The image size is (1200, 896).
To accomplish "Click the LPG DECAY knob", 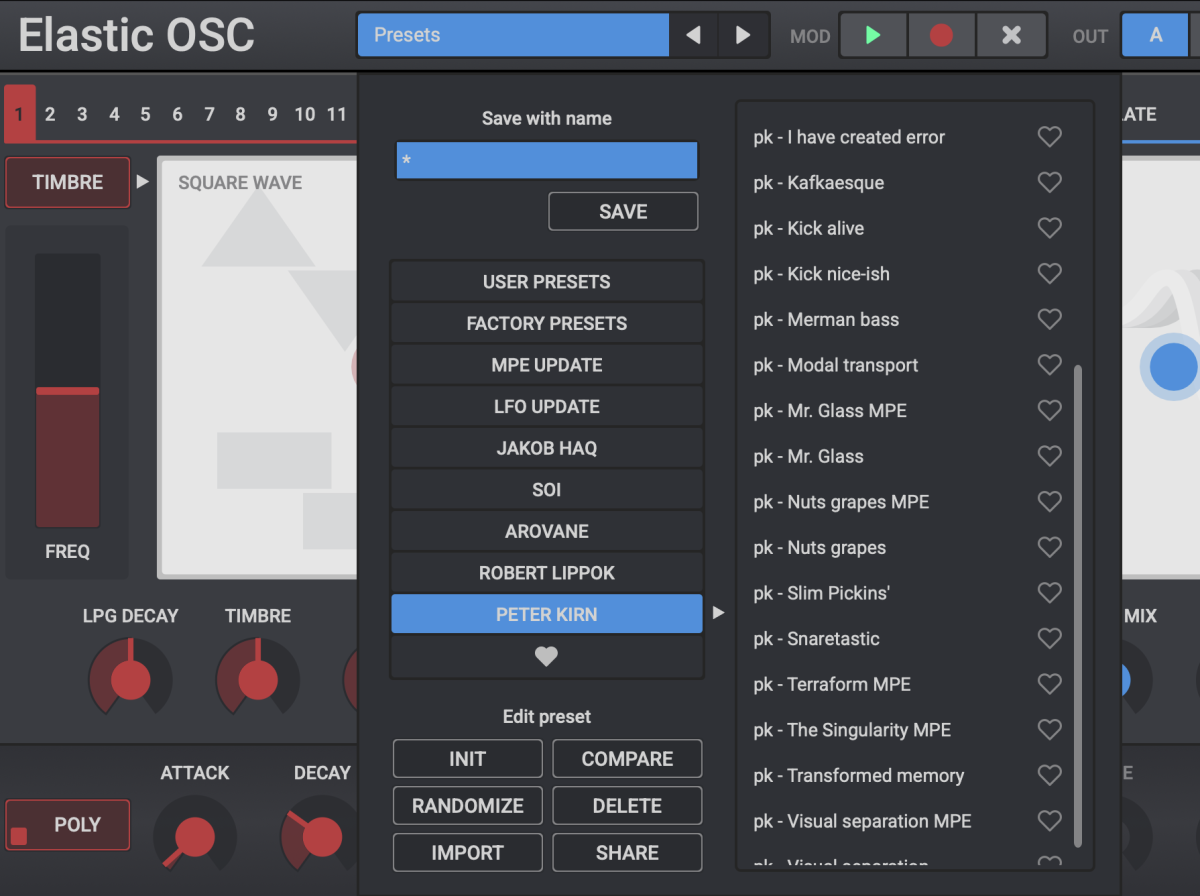I will (x=130, y=678).
